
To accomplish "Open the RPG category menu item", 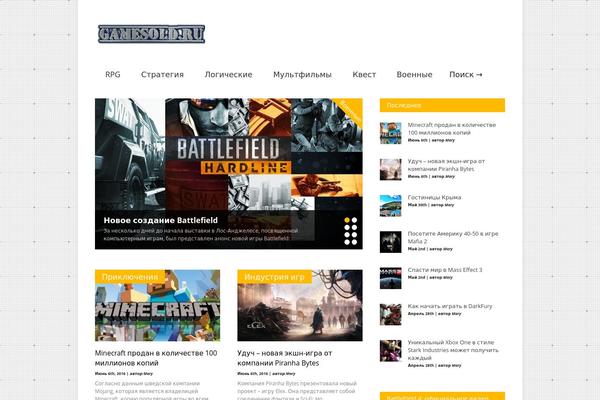I will tap(112, 75).
